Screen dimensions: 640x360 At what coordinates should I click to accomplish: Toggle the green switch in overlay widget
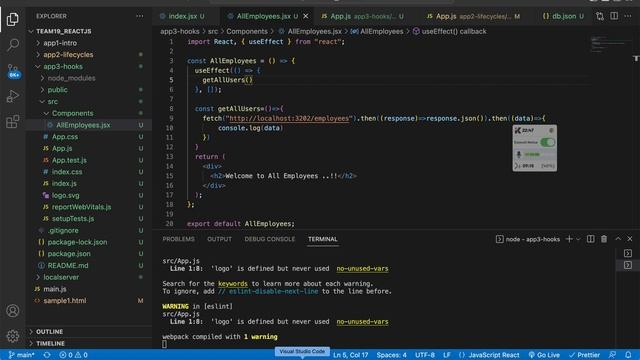click(547, 142)
